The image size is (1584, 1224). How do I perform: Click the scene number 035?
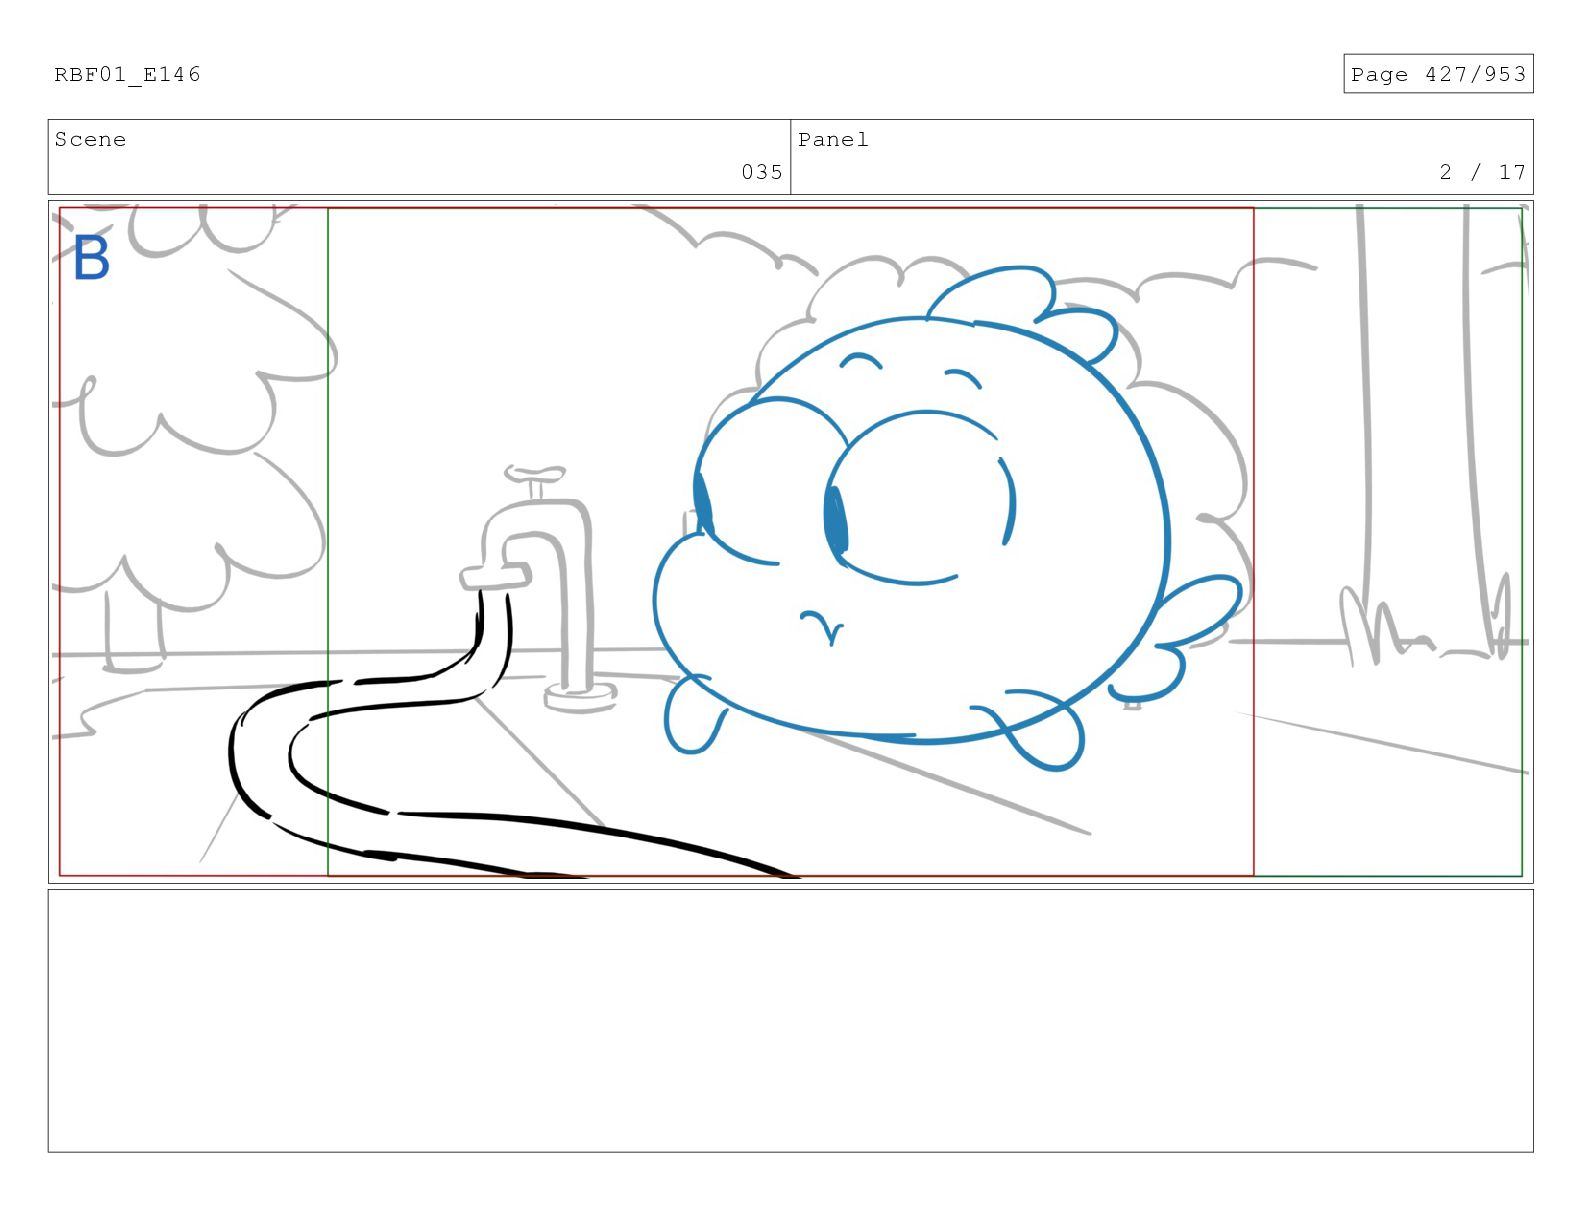tap(762, 172)
